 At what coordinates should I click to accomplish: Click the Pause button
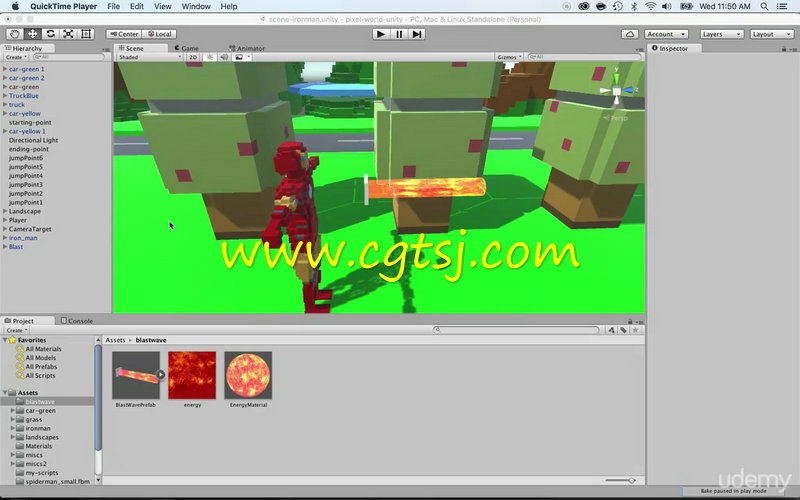click(x=399, y=34)
